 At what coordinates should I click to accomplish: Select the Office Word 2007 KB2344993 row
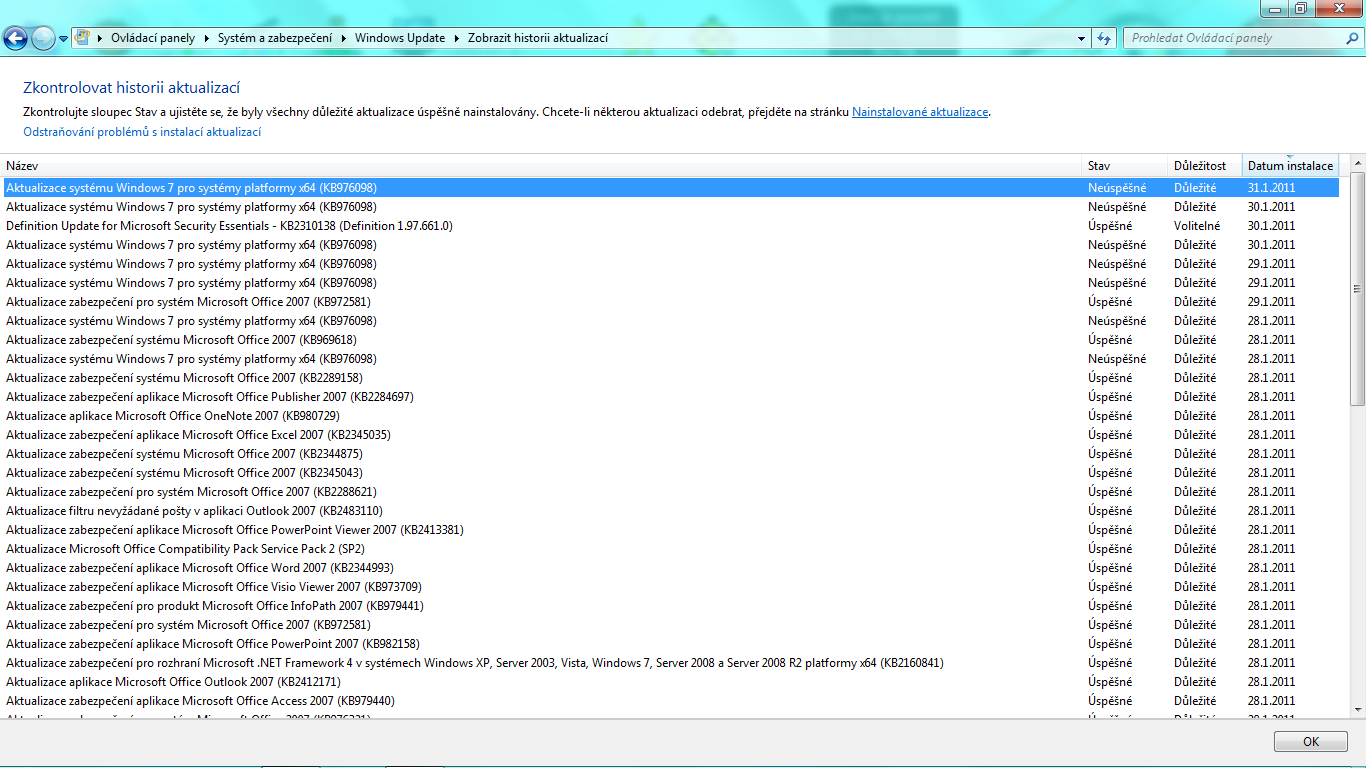(670, 568)
